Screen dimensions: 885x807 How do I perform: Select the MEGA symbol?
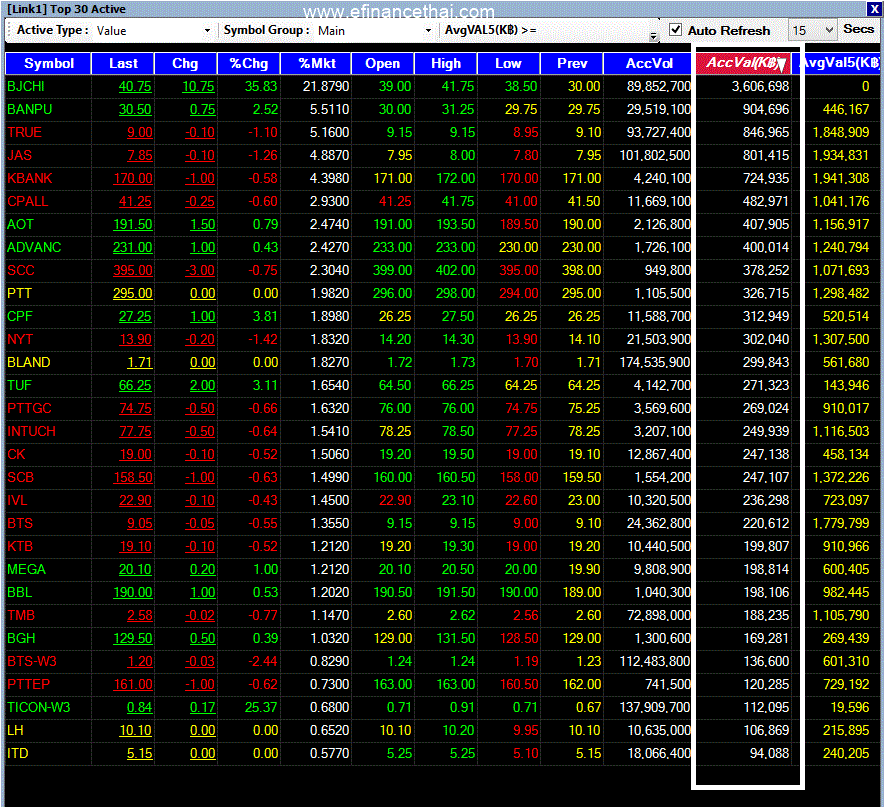click(x=27, y=569)
